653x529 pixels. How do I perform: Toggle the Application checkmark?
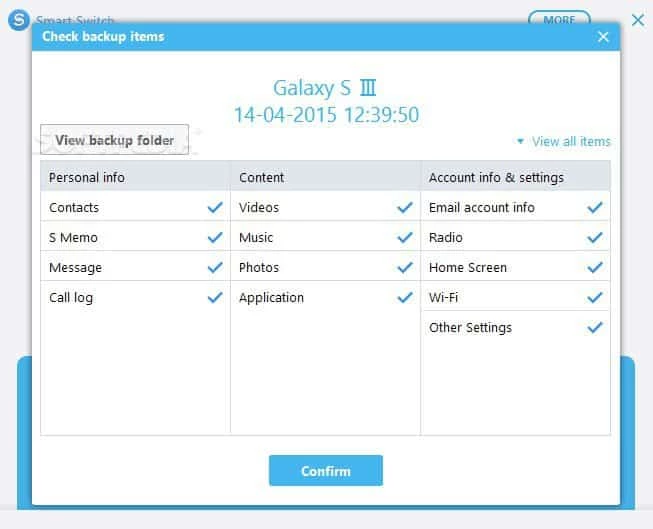point(404,297)
